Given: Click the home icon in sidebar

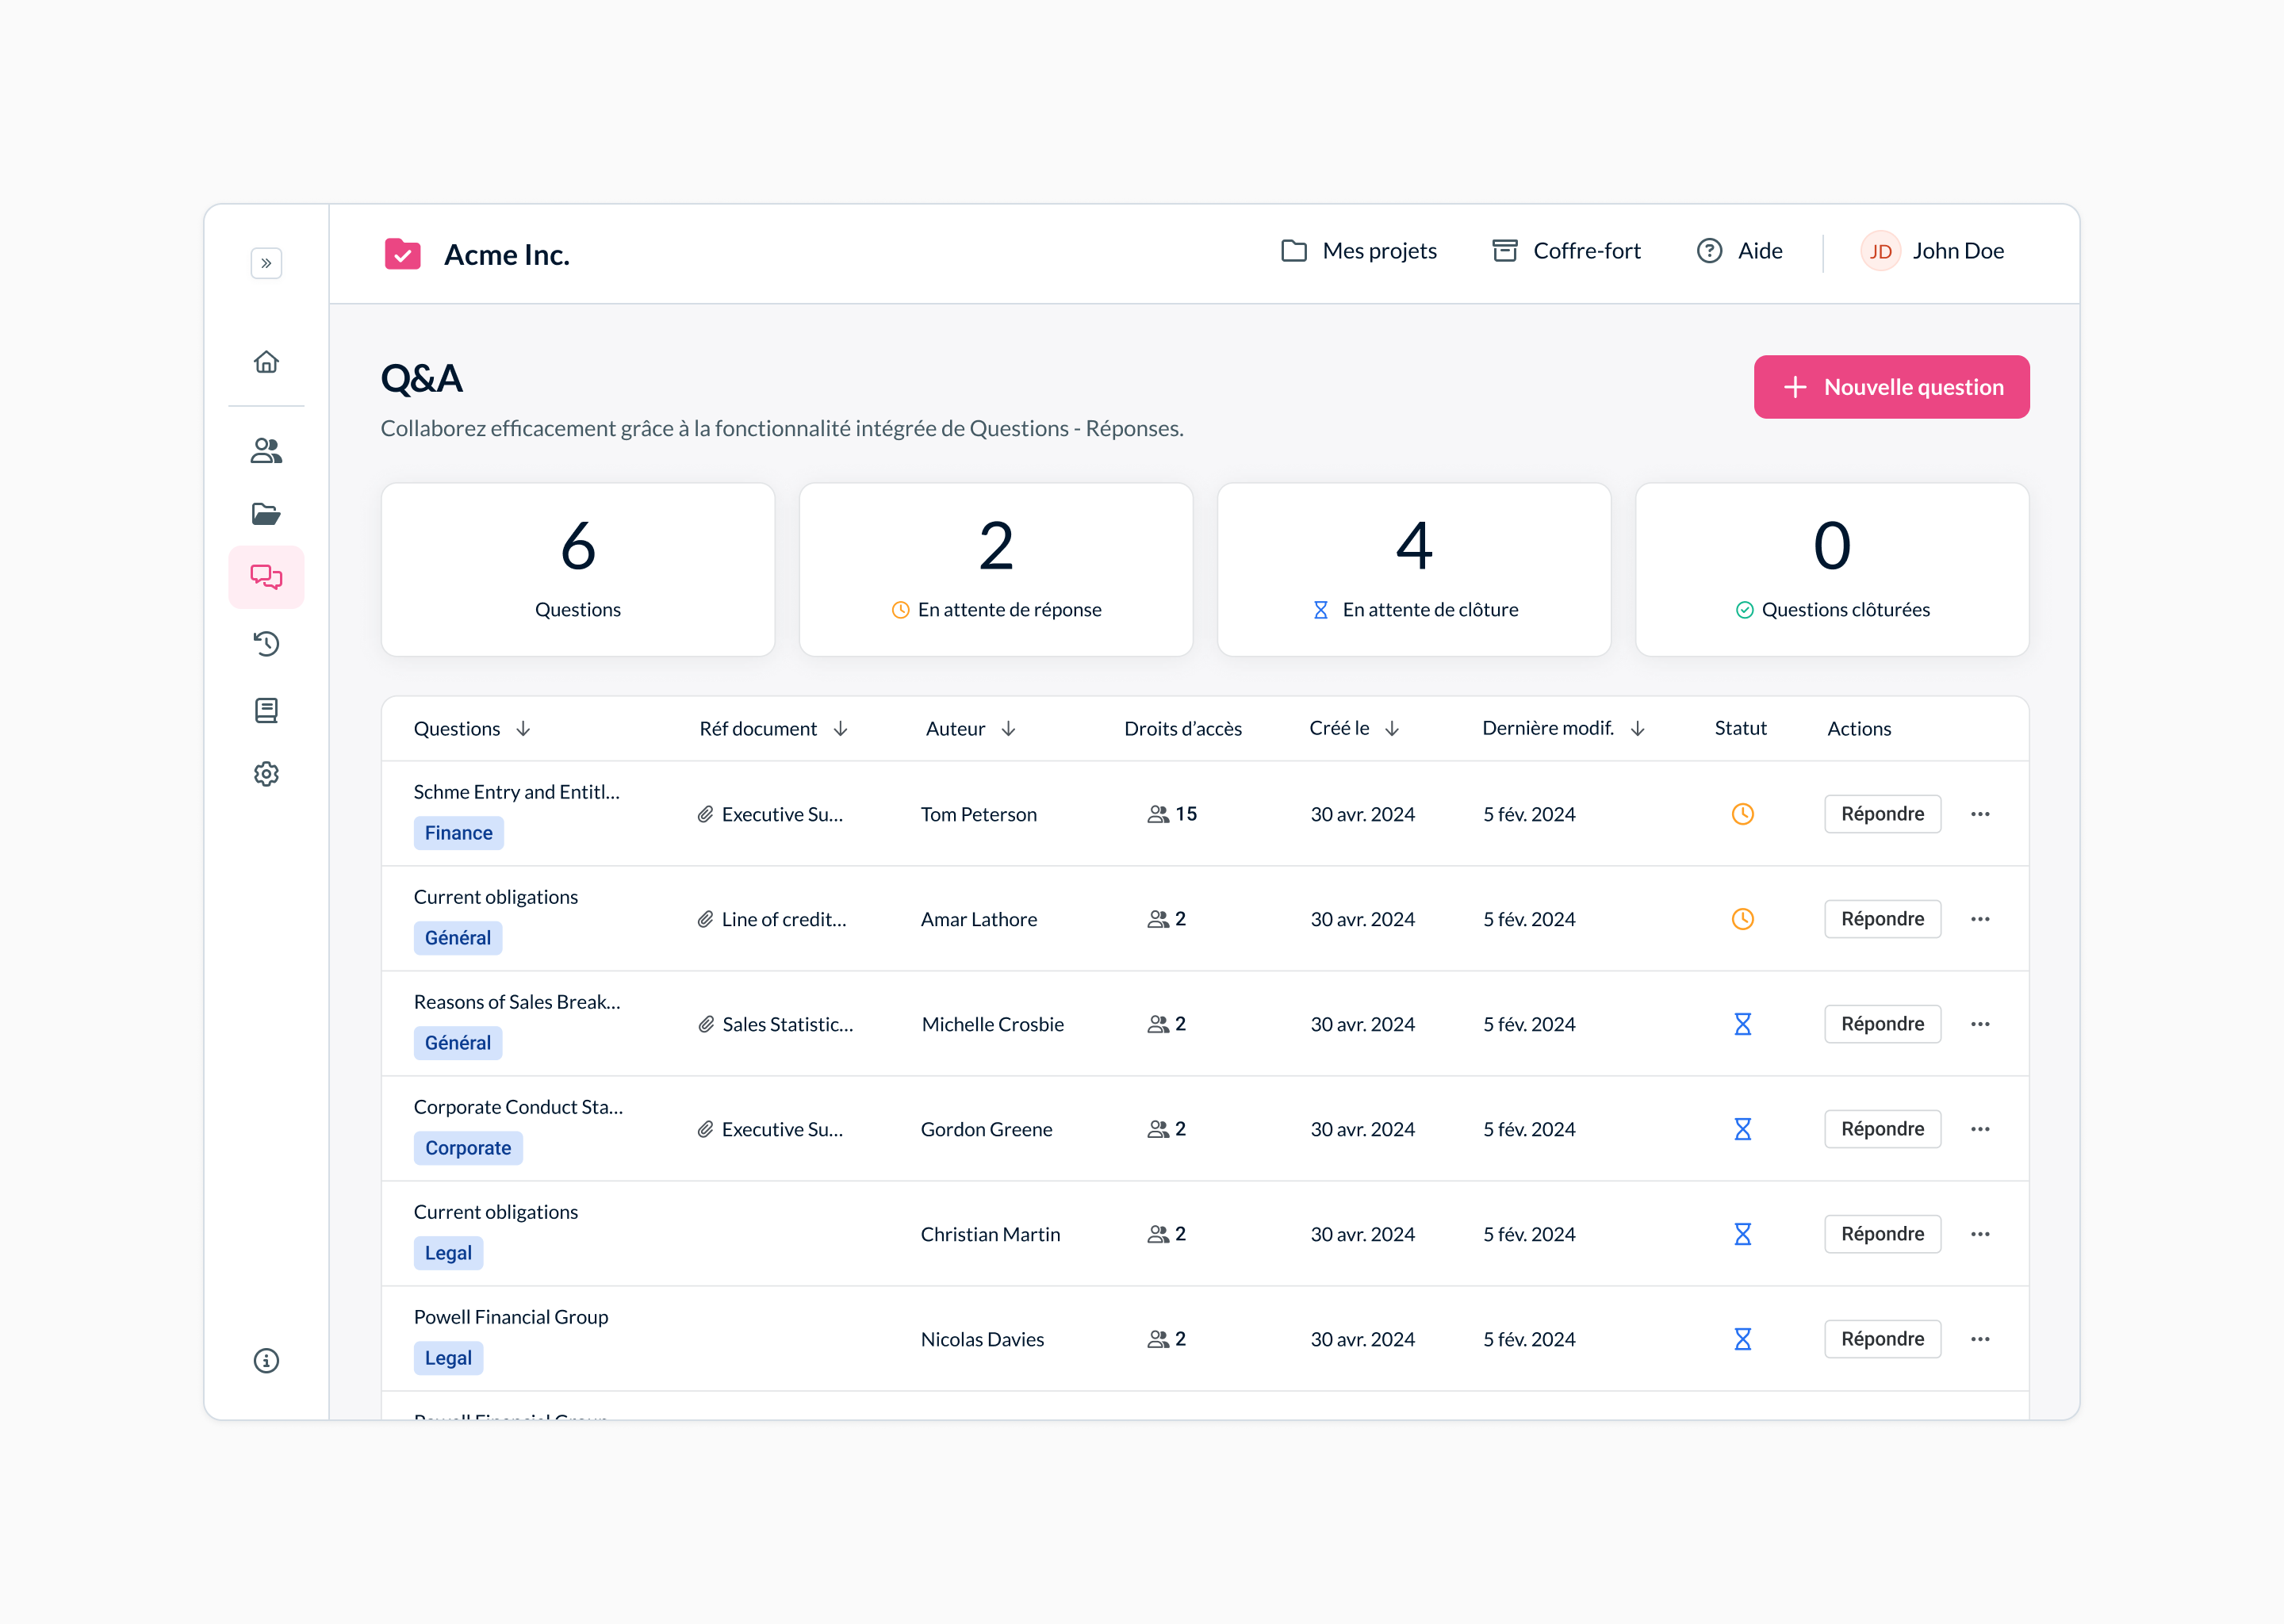Looking at the screenshot, I should pos(266,362).
